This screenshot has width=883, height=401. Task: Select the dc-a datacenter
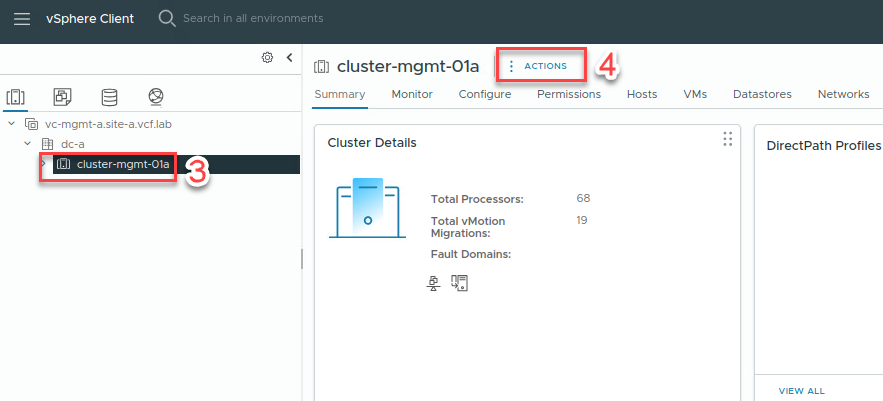pos(73,144)
